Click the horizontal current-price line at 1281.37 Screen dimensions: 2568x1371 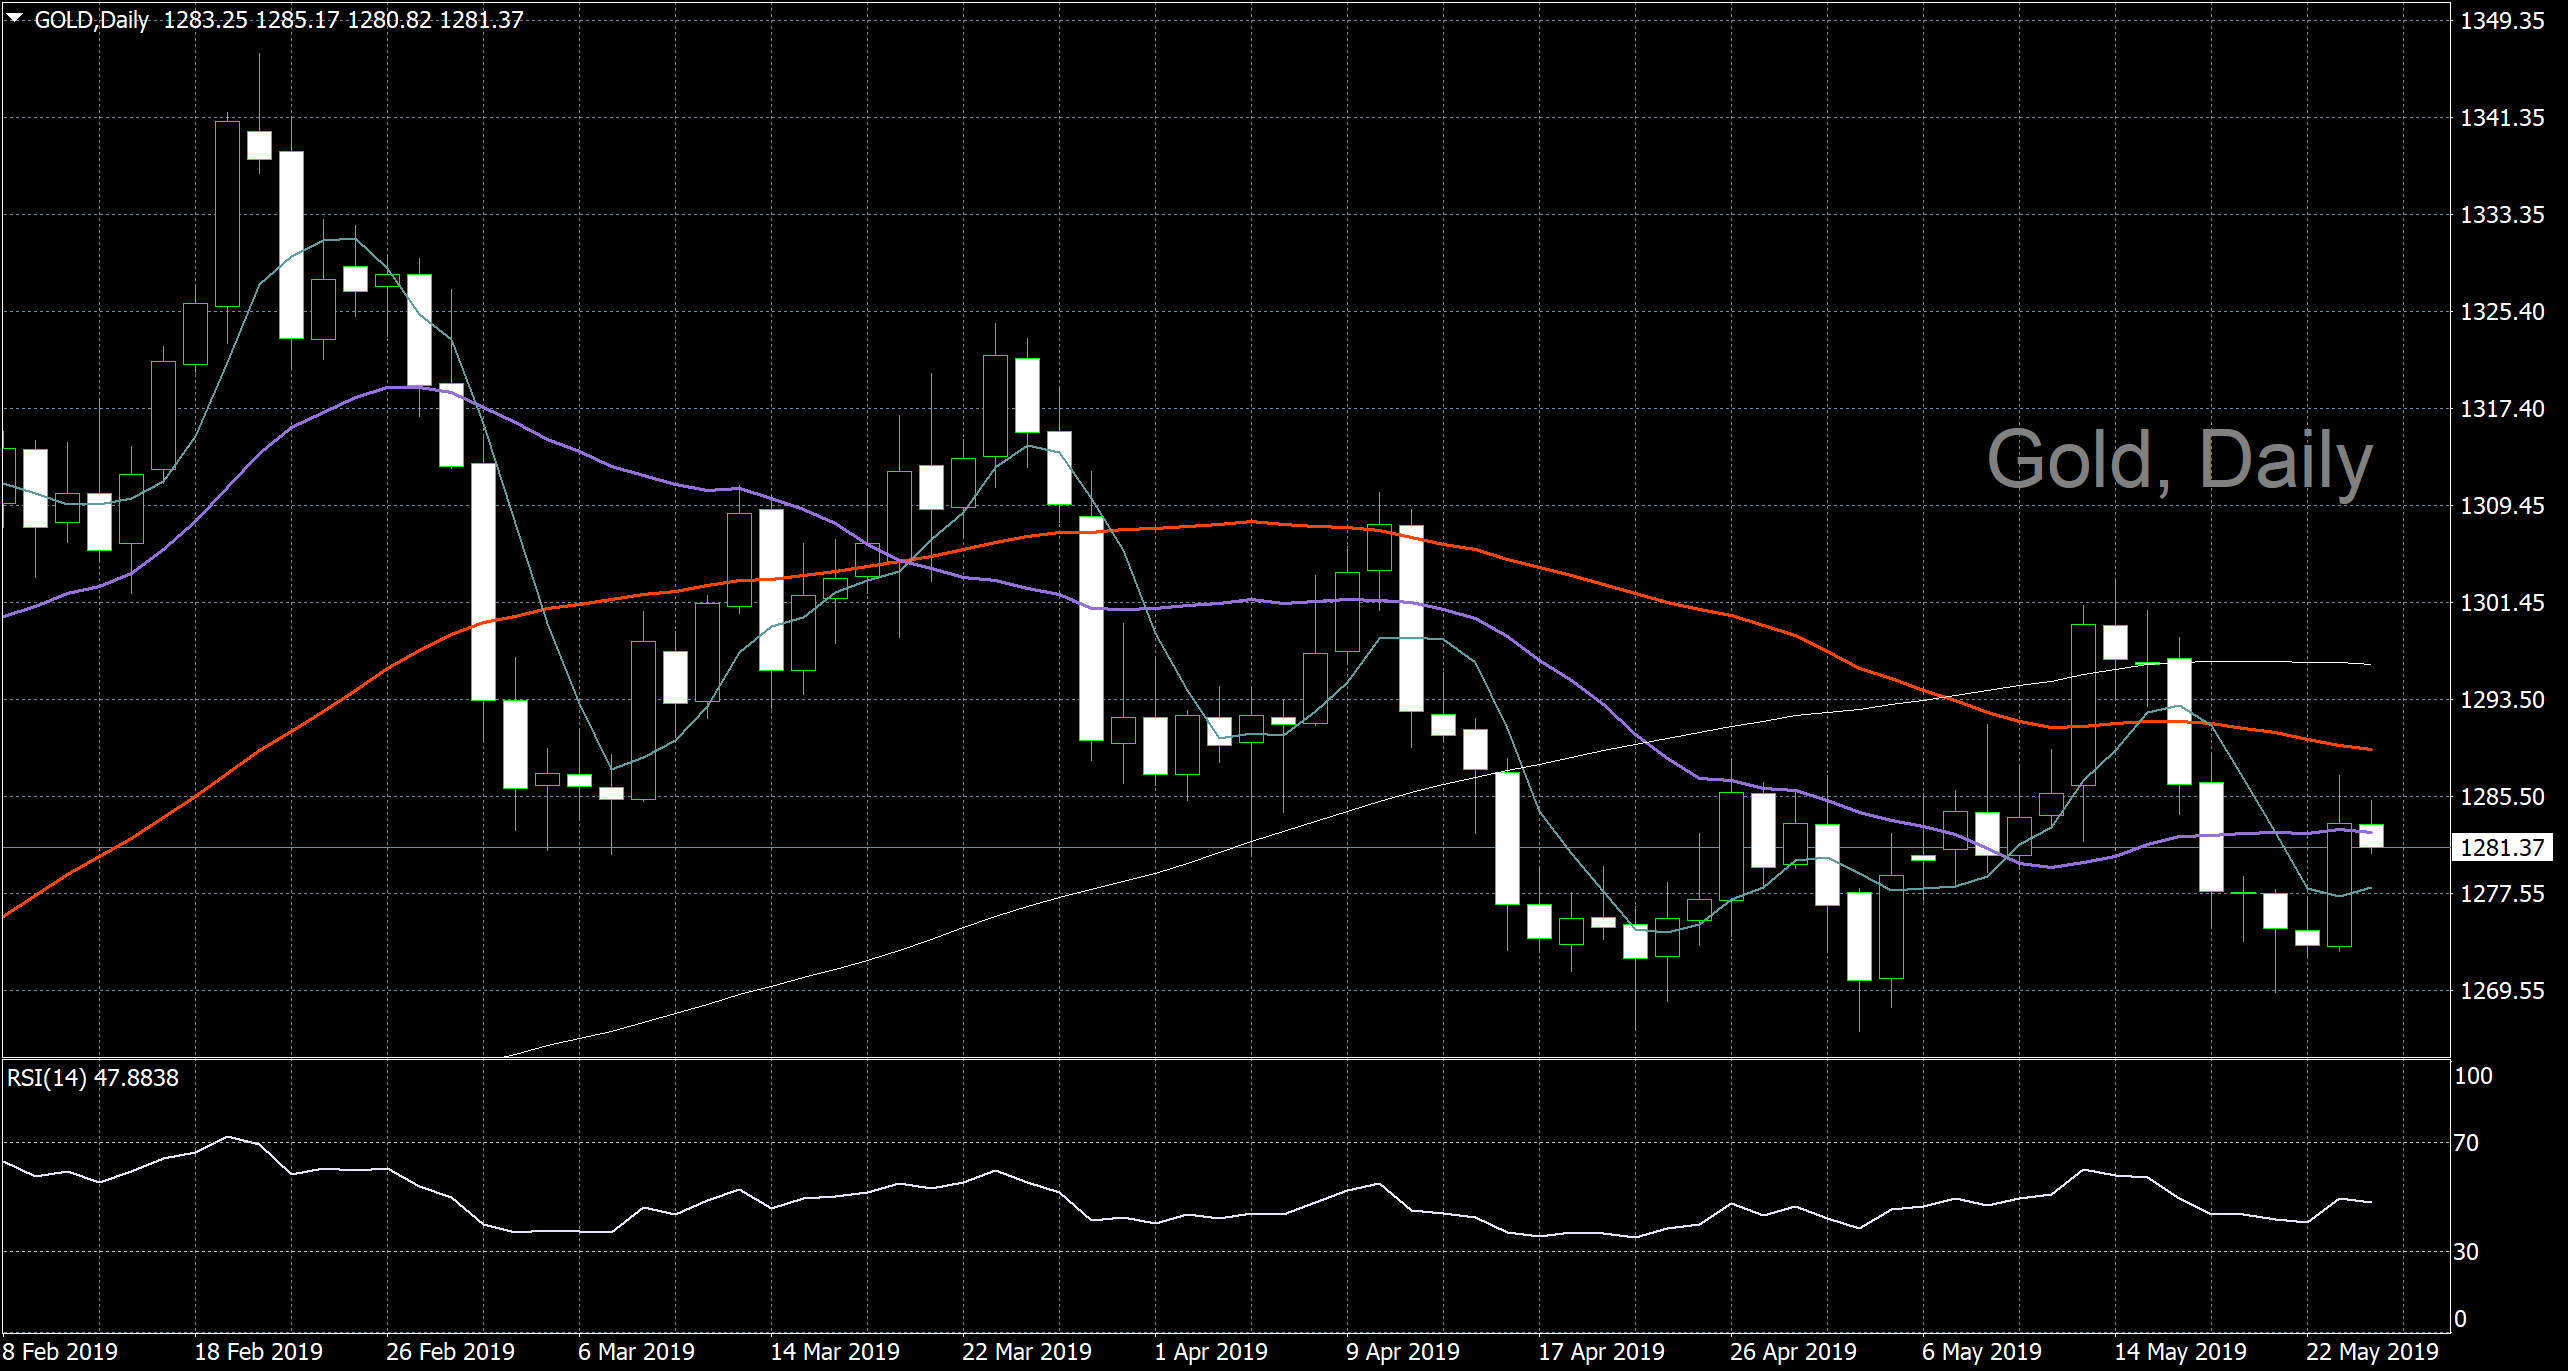point(1225,848)
